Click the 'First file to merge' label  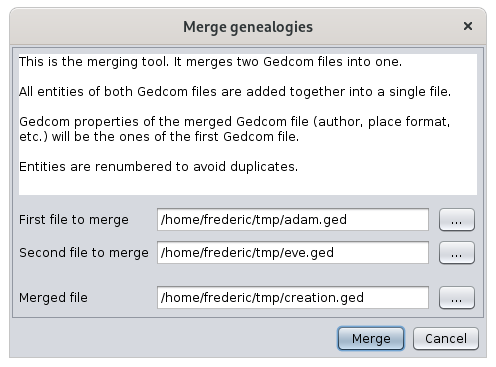click(x=74, y=220)
